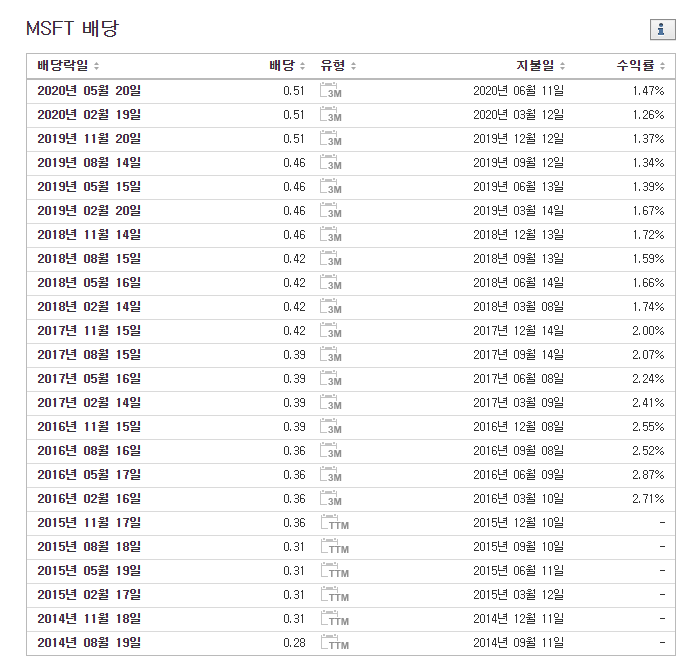This screenshot has height=659, width=681.
Task: Sort by 유형 column header
Action: click(338, 66)
